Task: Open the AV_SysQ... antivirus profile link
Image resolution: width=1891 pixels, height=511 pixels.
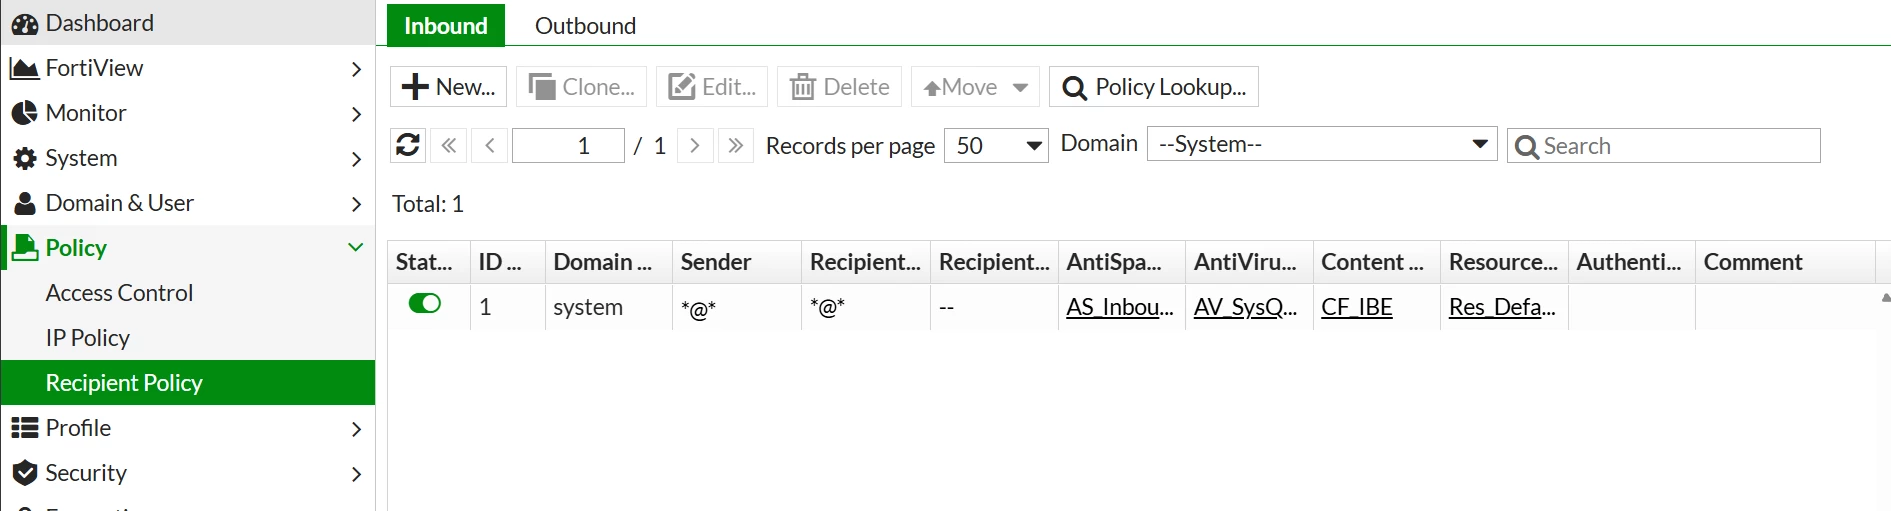Action: pos(1246,307)
